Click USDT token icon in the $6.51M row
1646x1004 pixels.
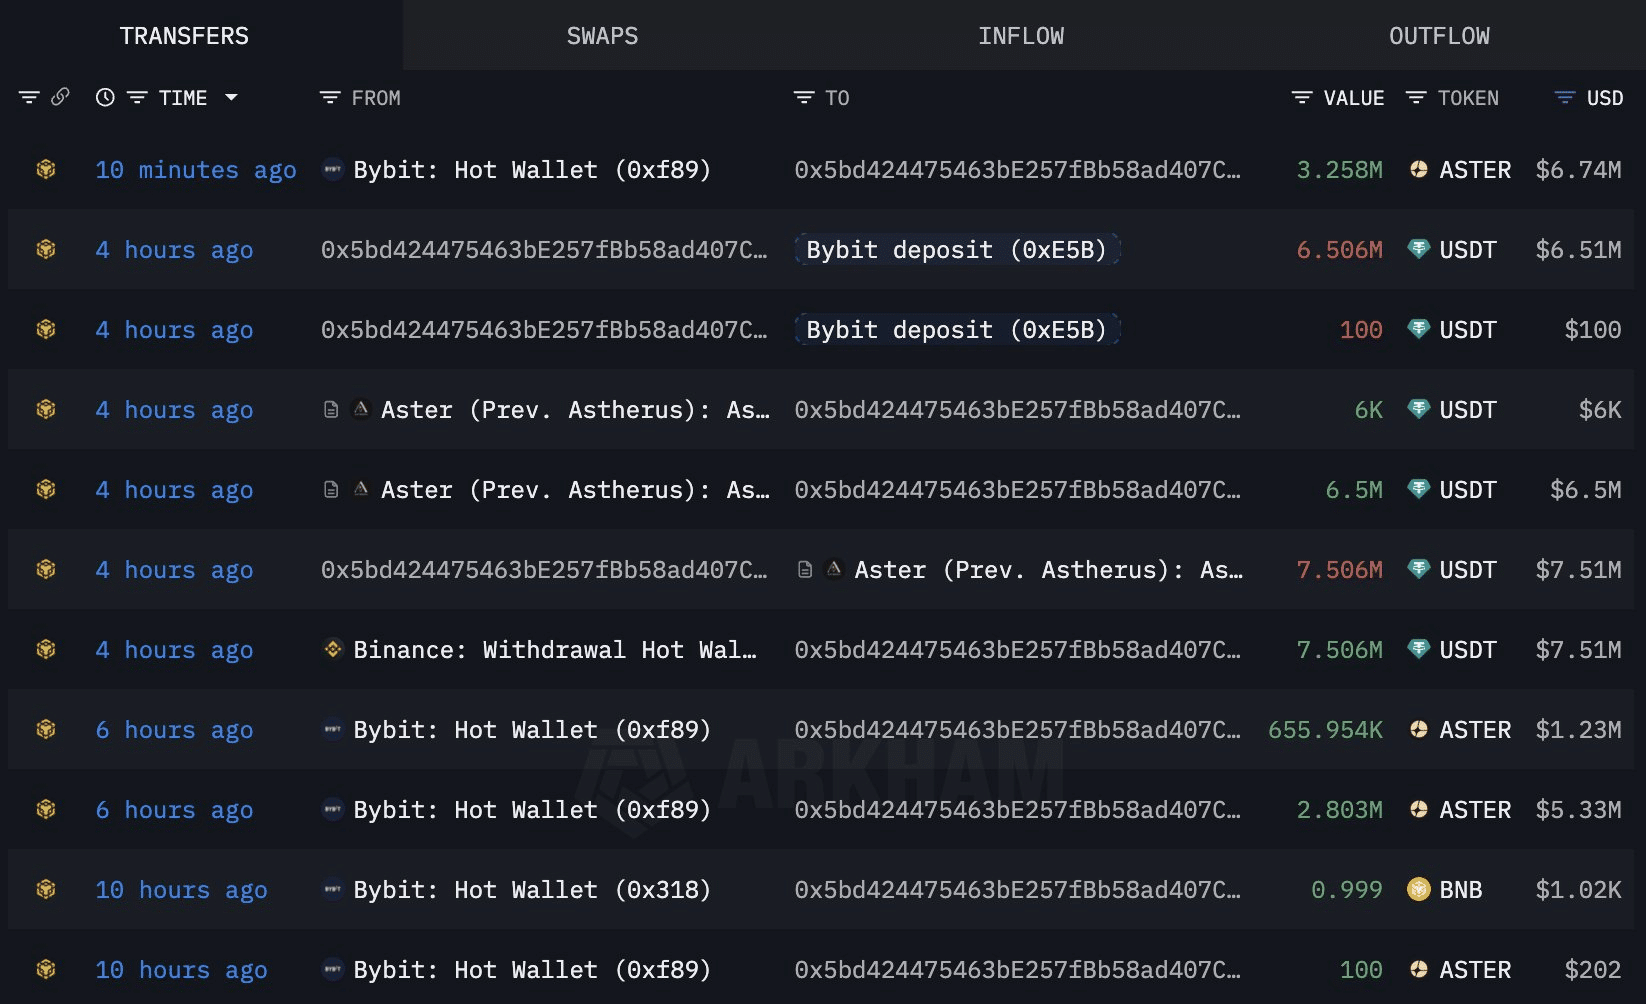[x=1418, y=249]
